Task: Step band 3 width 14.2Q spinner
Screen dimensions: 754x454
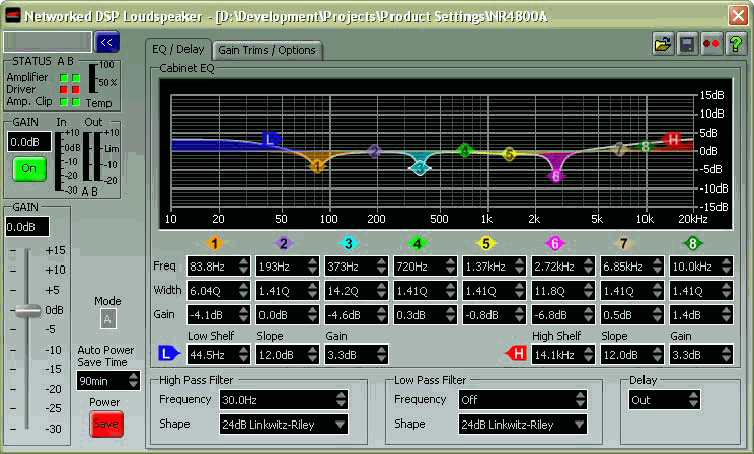Action: tap(382, 290)
